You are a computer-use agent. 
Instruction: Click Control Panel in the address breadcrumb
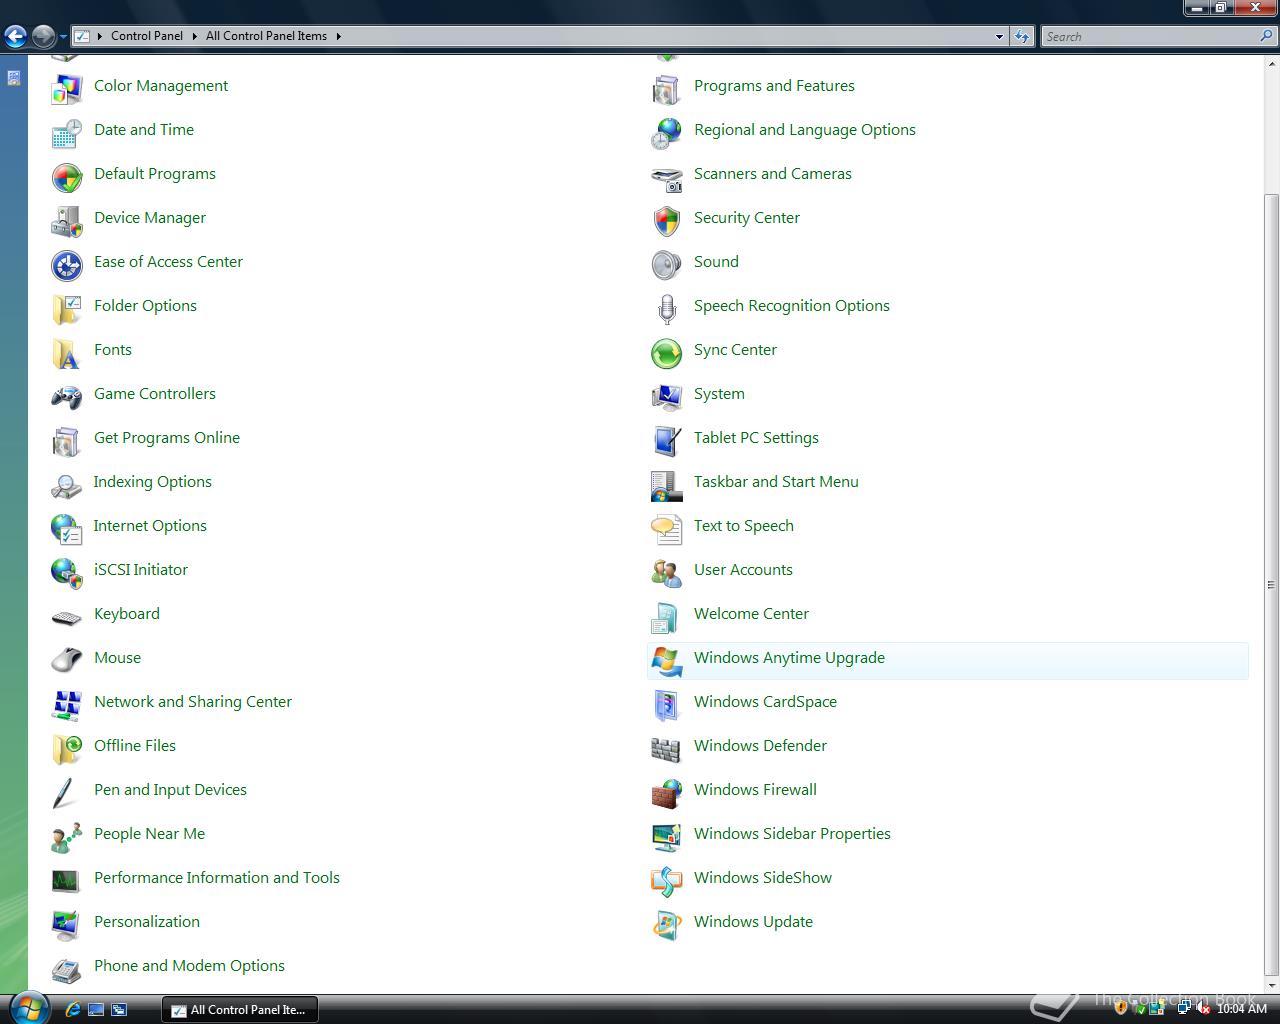(147, 36)
